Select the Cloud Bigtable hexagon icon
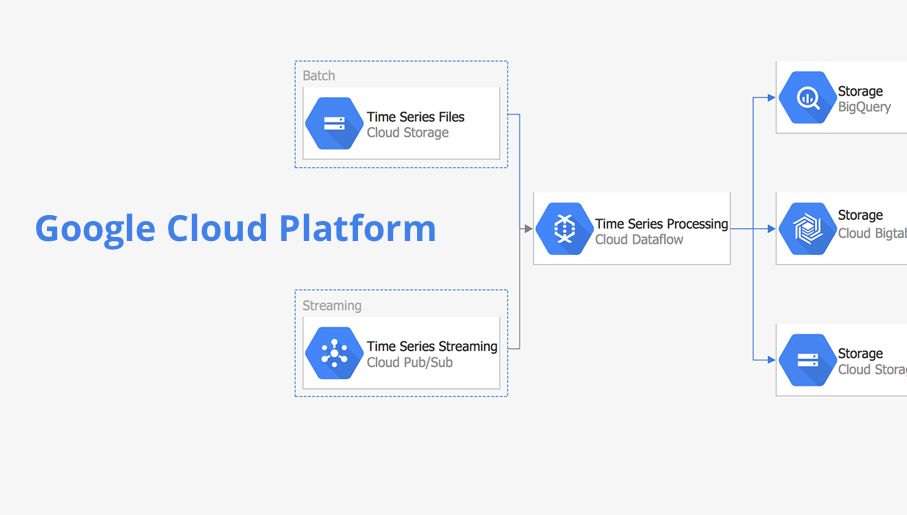 tap(808, 229)
